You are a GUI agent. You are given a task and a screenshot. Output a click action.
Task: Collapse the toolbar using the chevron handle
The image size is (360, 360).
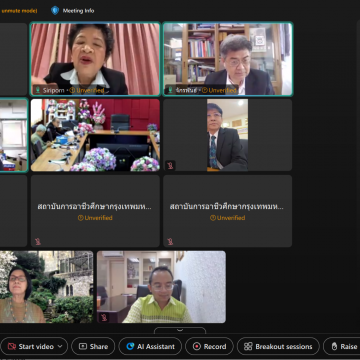pyautogui.click(x=180, y=330)
